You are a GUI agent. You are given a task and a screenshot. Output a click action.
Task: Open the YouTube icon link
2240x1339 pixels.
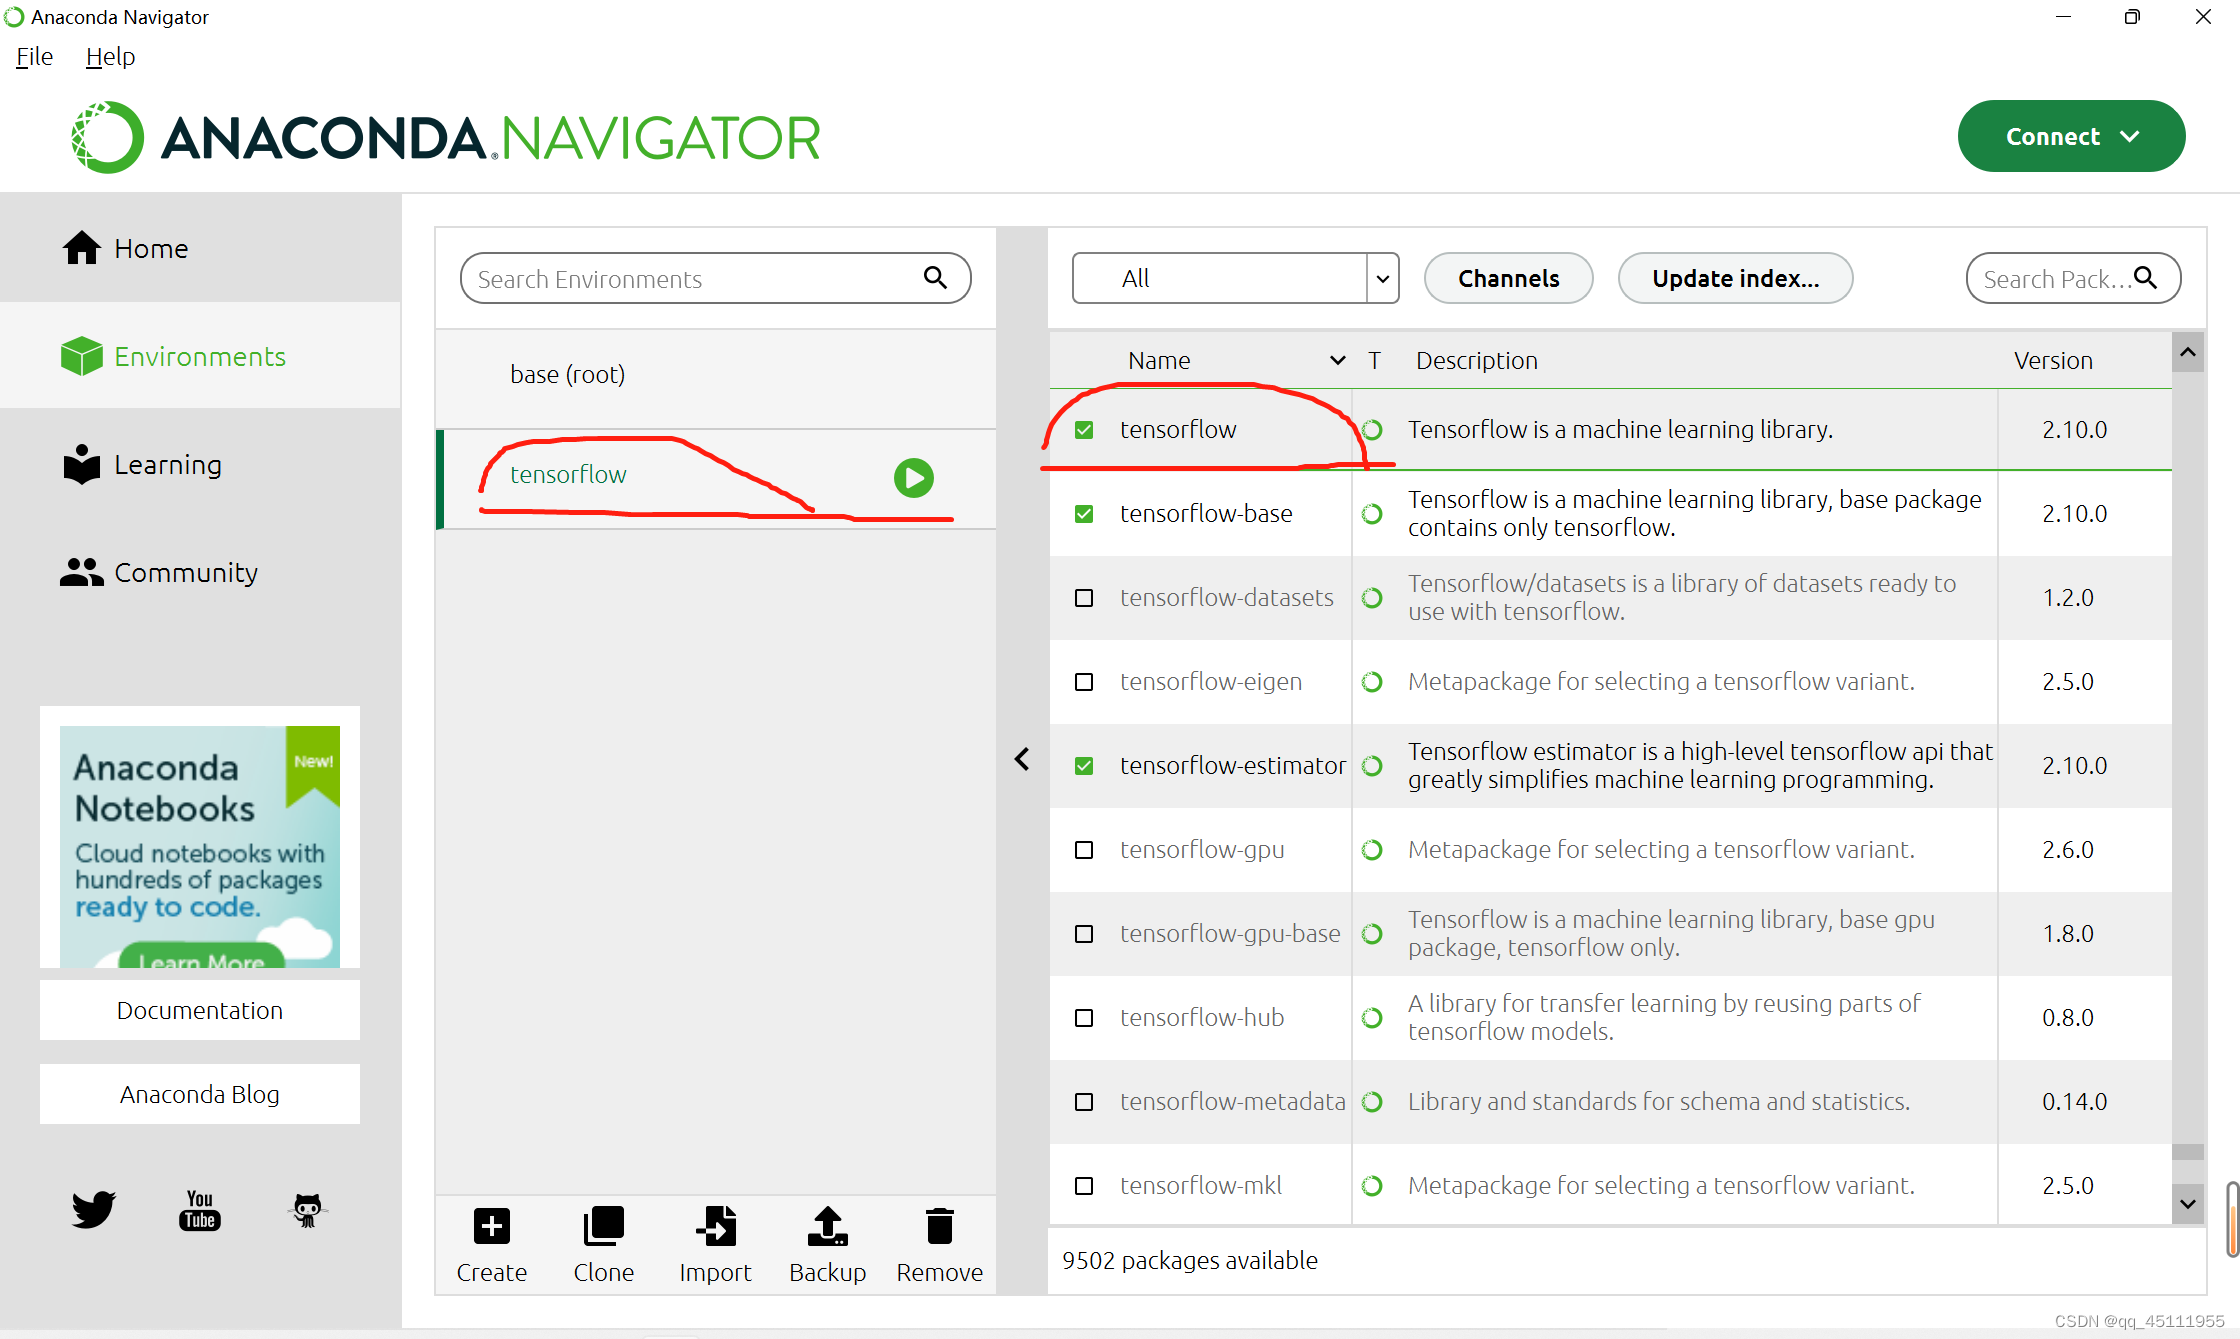point(200,1209)
